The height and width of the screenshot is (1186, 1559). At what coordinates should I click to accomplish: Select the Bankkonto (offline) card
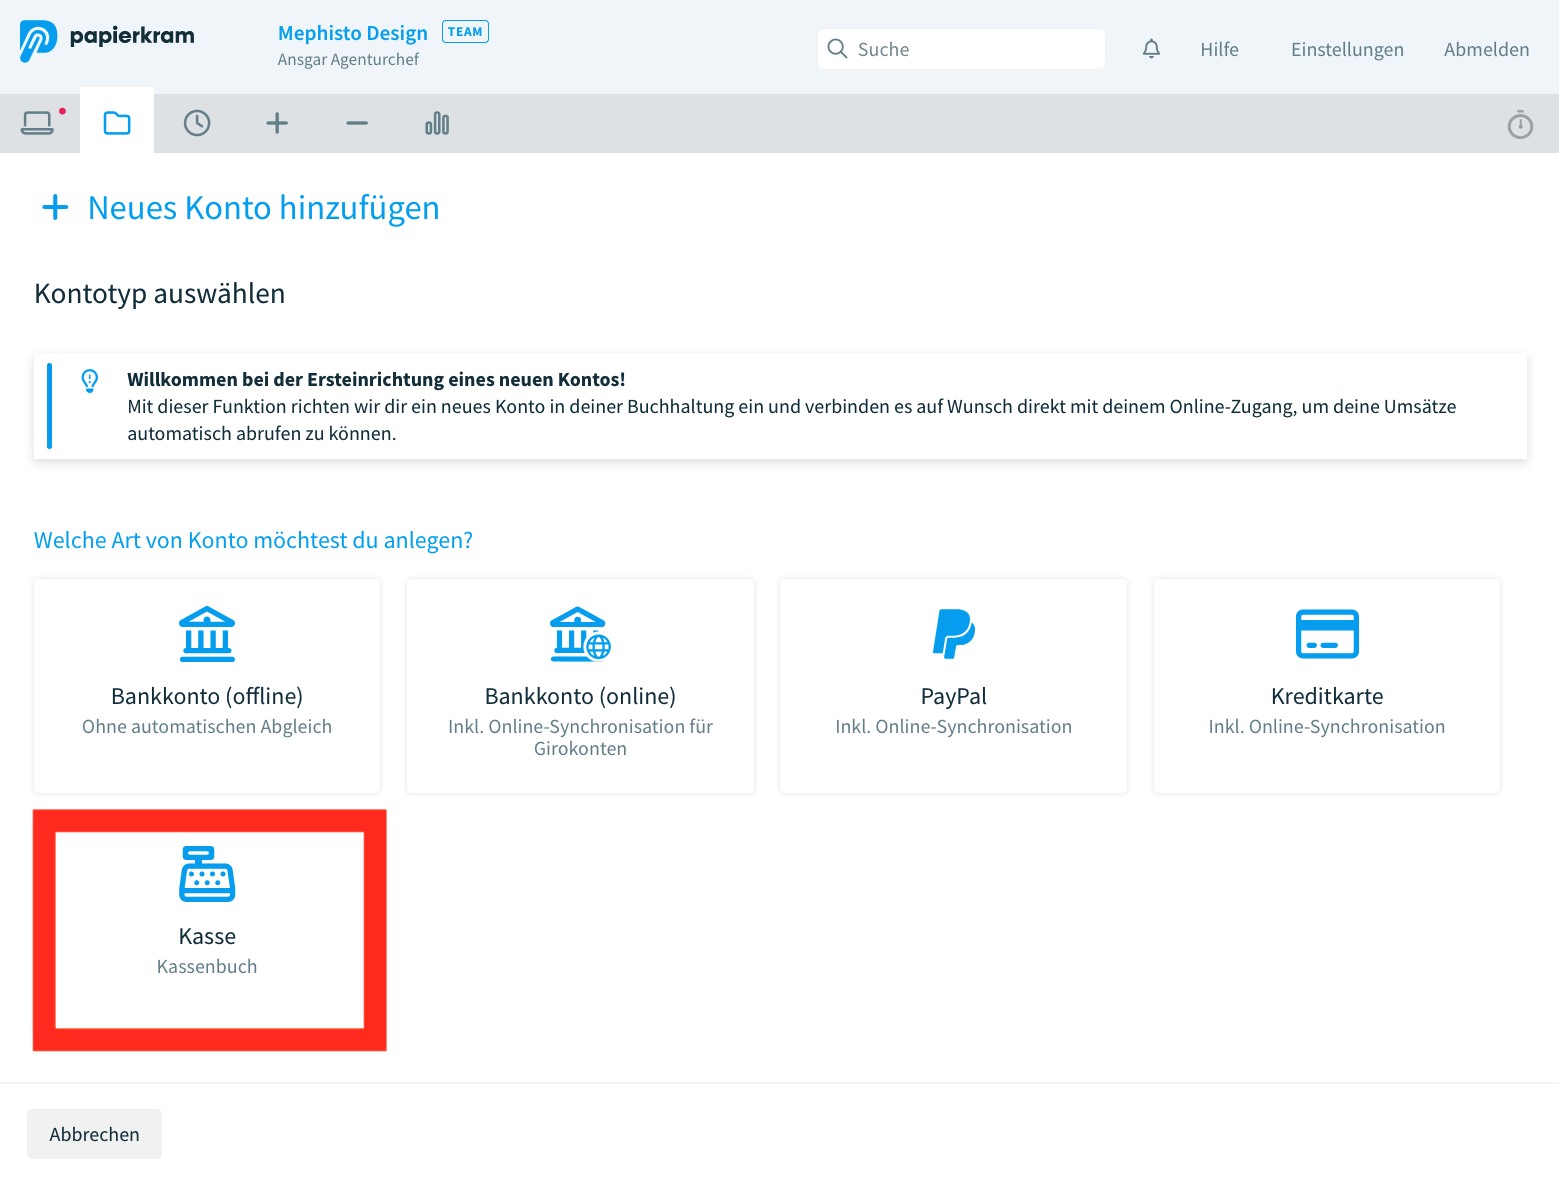207,686
